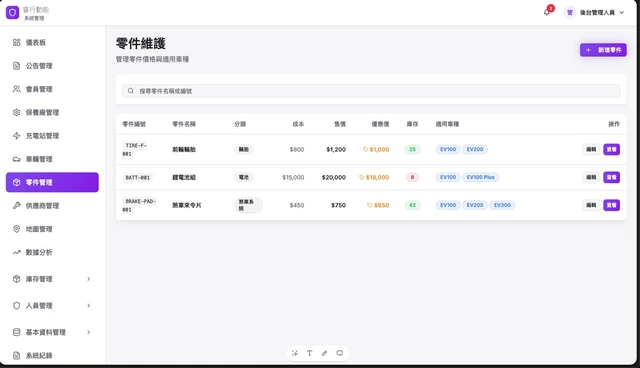This screenshot has height=368, width=640.
Task: Click the tag icon beside $650 price
Action: pyautogui.click(x=369, y=205)
